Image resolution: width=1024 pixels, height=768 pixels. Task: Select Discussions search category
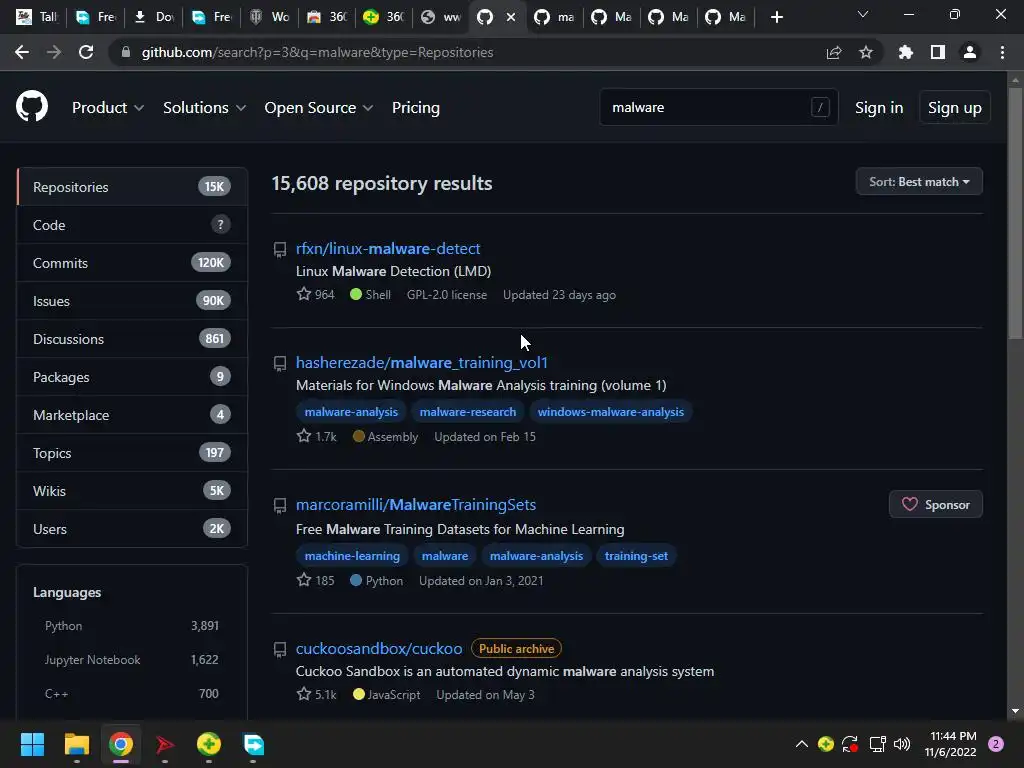click(x=132, y=338)
